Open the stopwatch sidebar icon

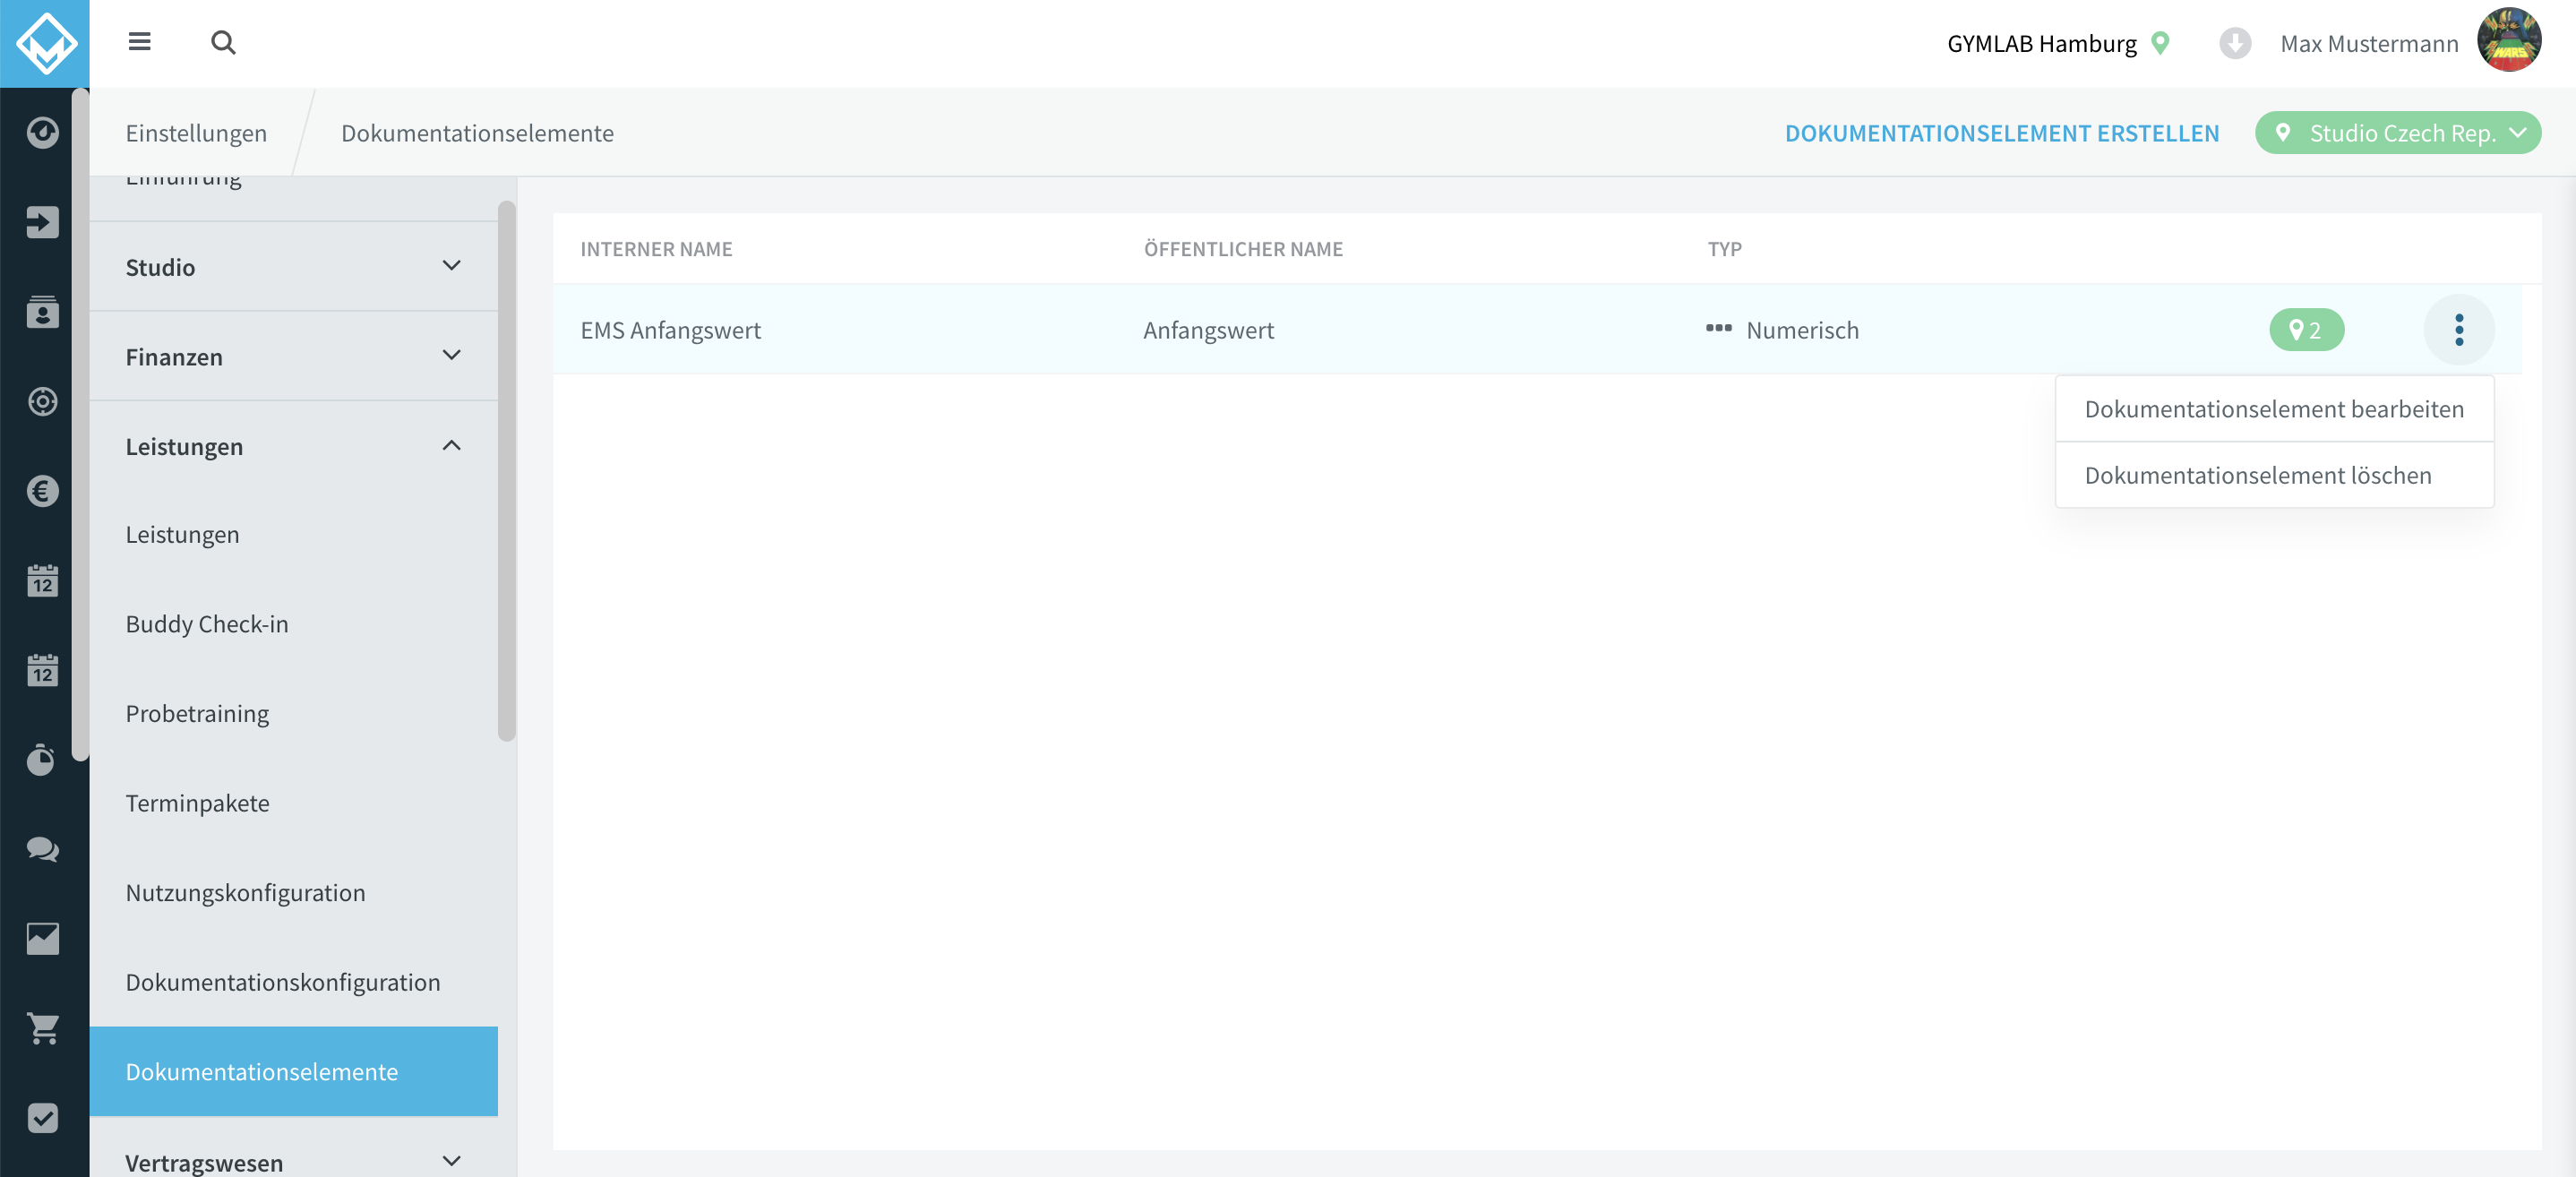42,760
